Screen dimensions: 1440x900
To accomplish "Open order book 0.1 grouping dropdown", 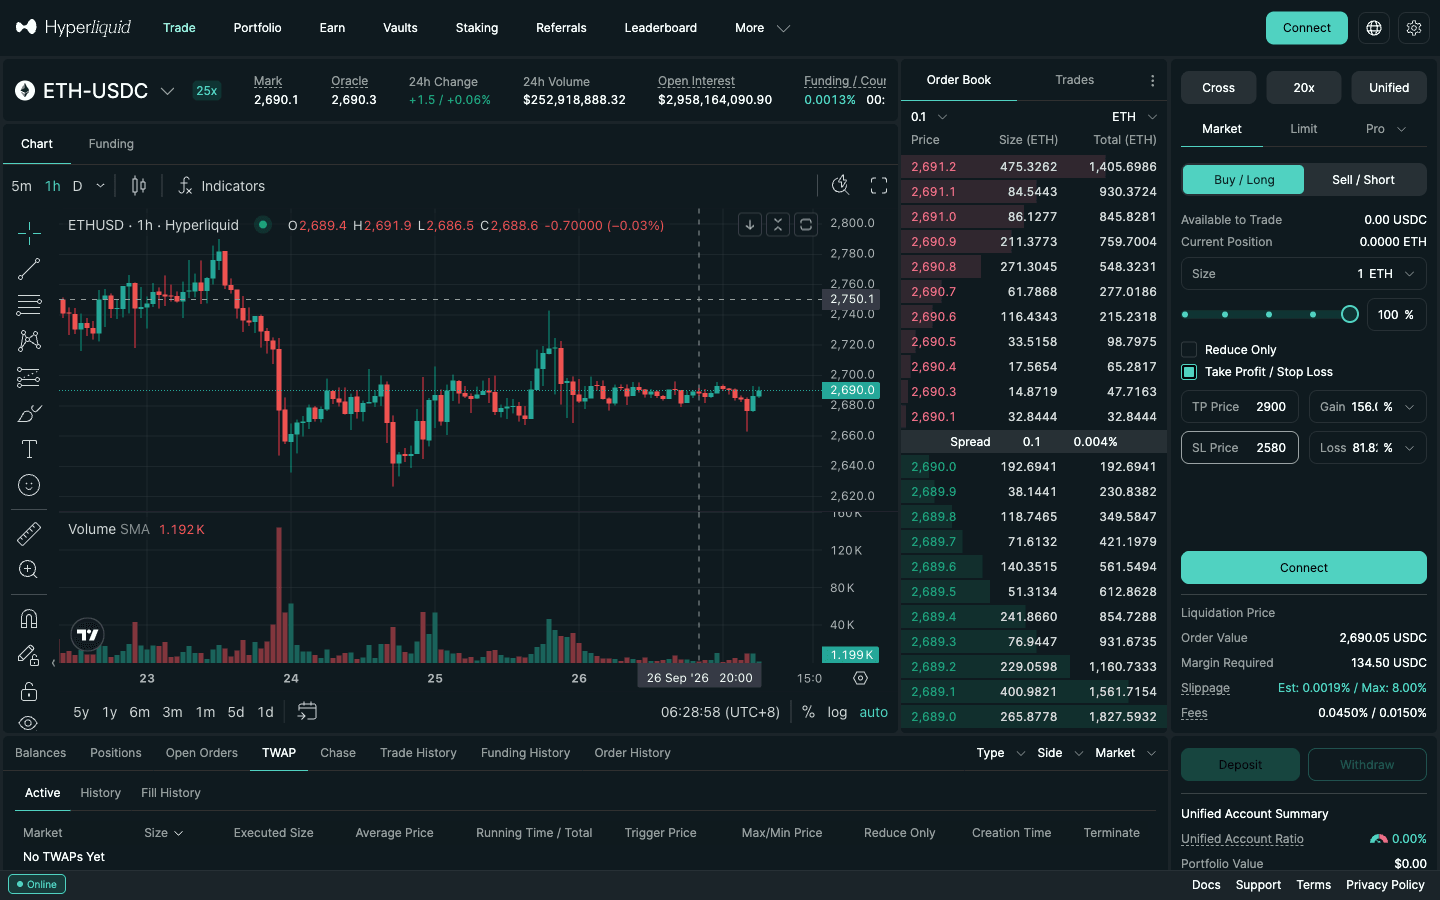I will coord(929,117).
